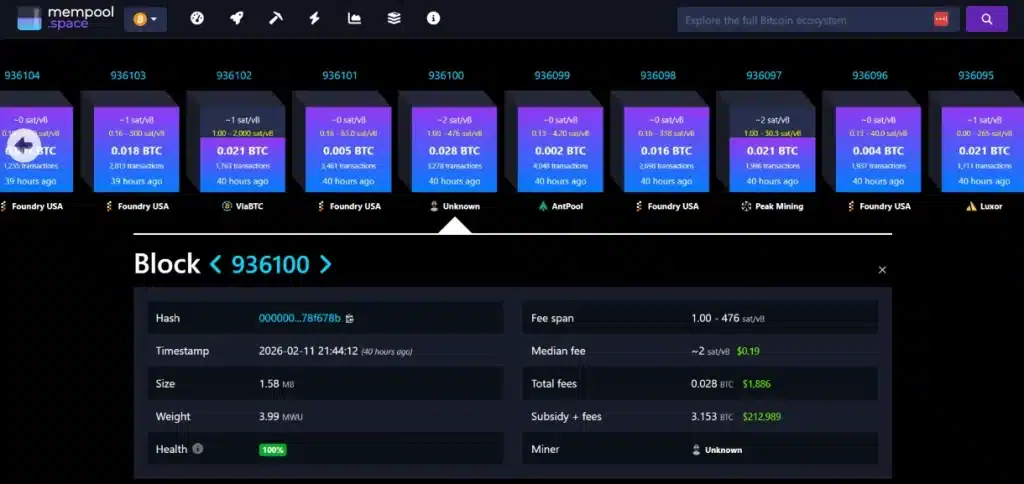Open the Accelerator rocket icon
The width and height of the screenshot is (1024, 484).
tap(236, 18)
